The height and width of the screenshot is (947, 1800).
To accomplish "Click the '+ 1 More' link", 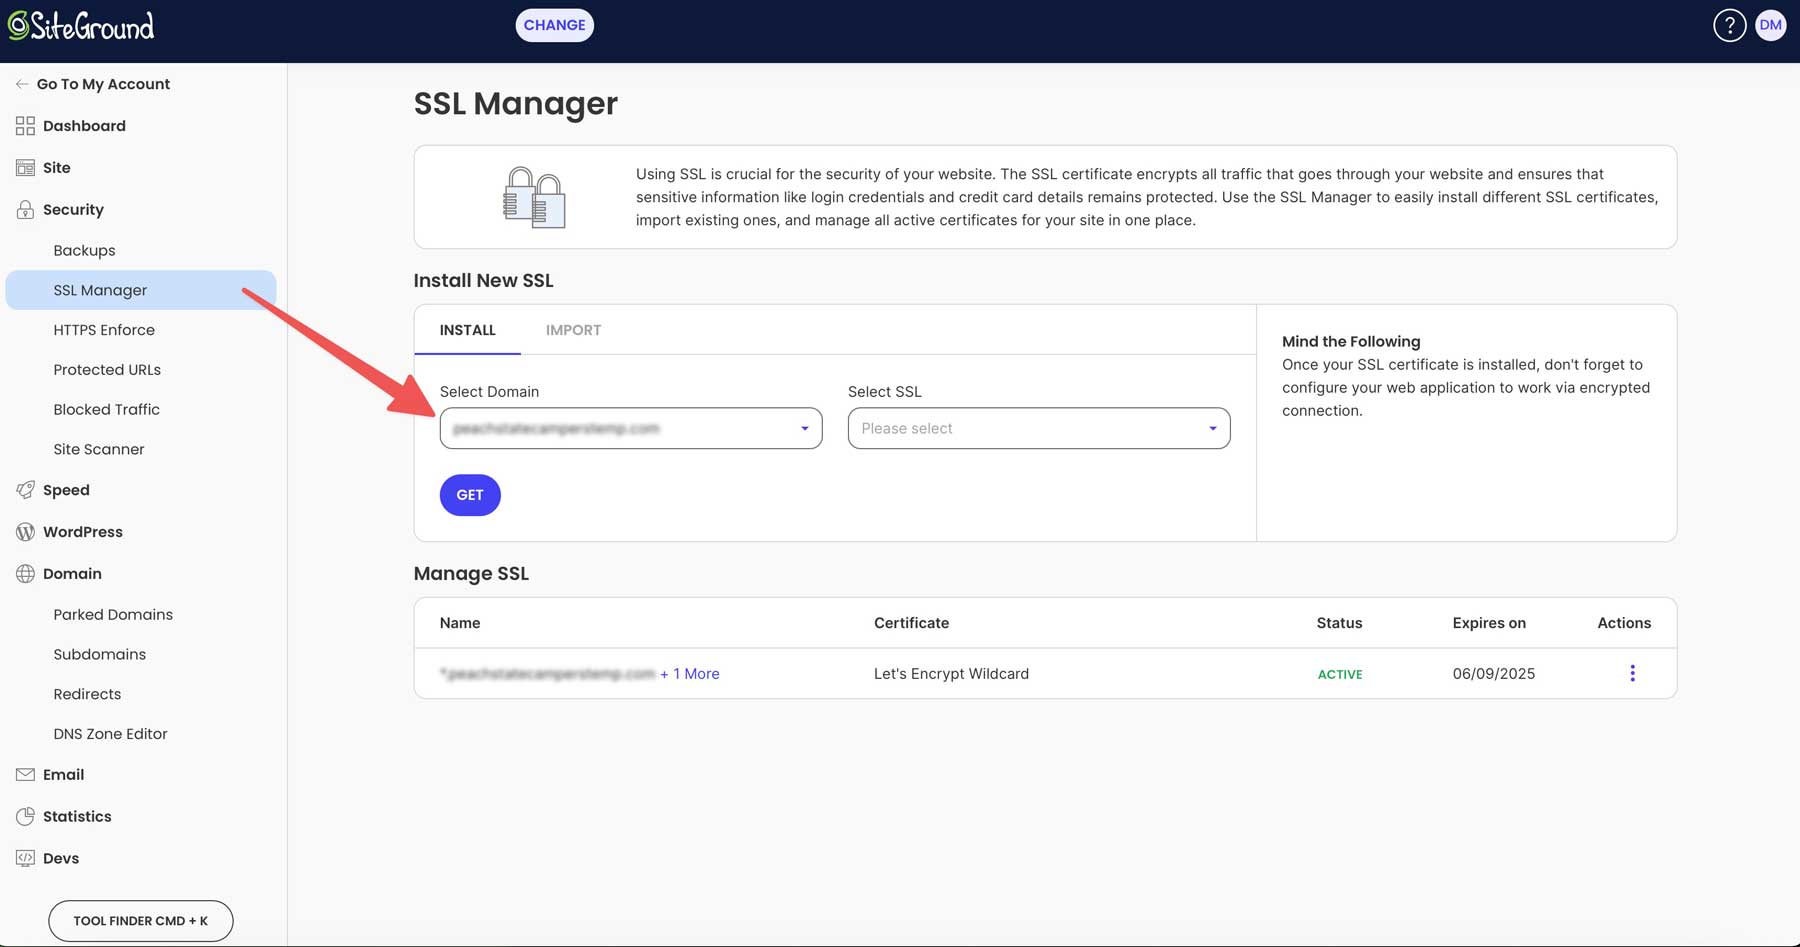I will point(690,674).
